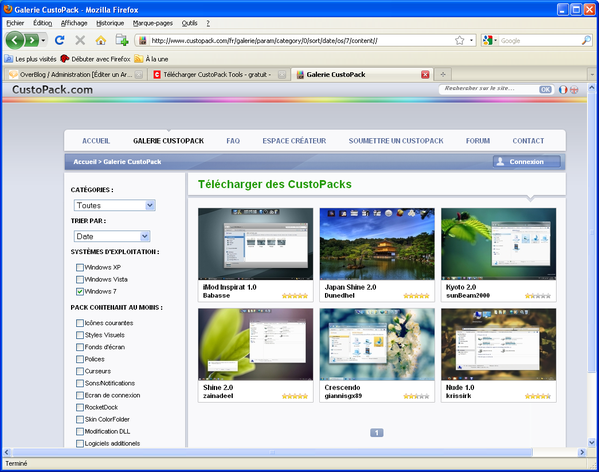Click the search magnifier icon
This screenshot has height=472, width=599.
586,40
